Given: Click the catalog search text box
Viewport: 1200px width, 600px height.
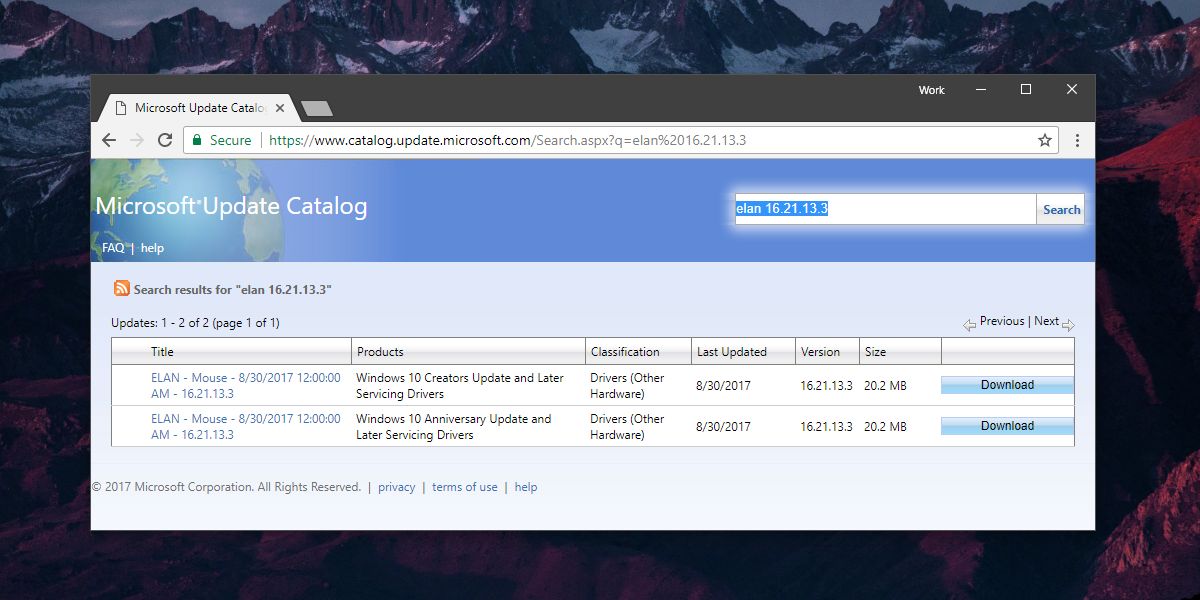Looking at the screenshot, I should pos(885,209).
